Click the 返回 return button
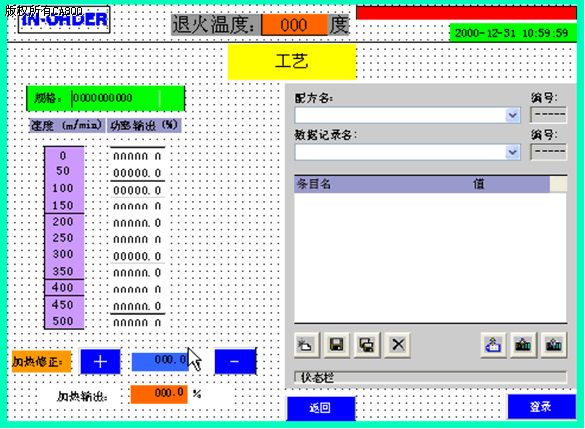 (x=320, y=408)
